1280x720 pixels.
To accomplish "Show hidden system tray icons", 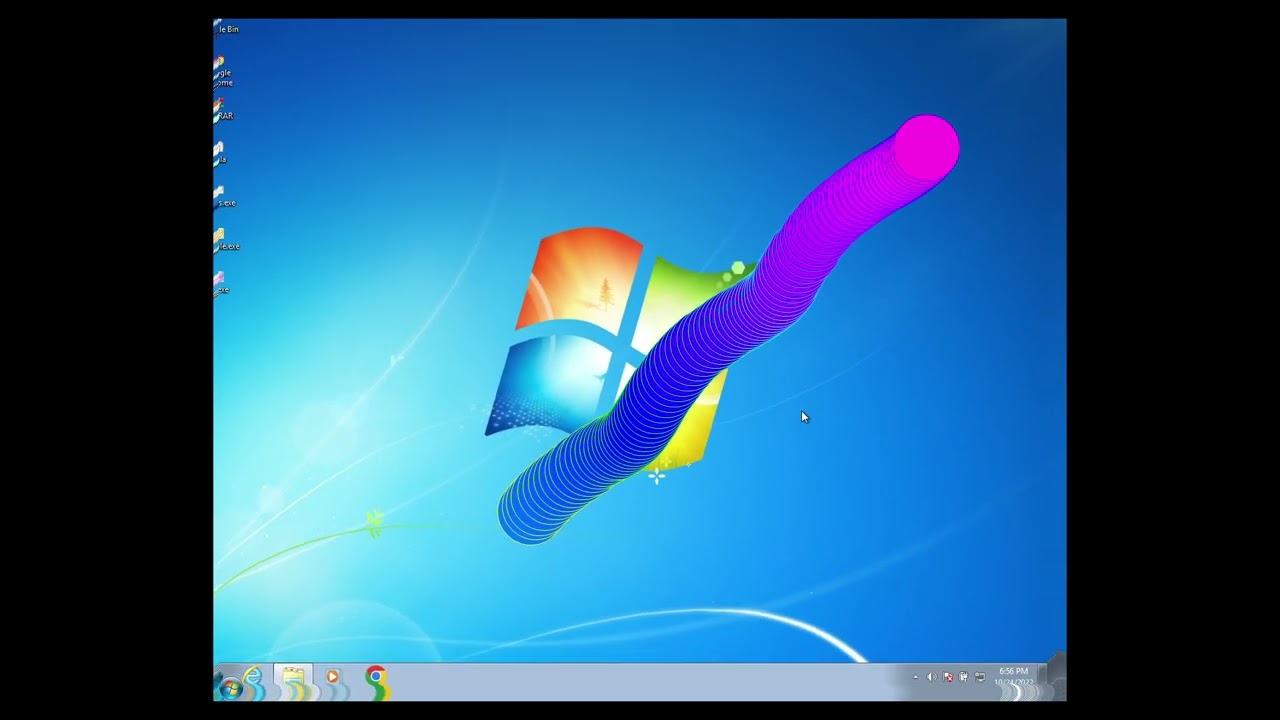I will [915, 677].
